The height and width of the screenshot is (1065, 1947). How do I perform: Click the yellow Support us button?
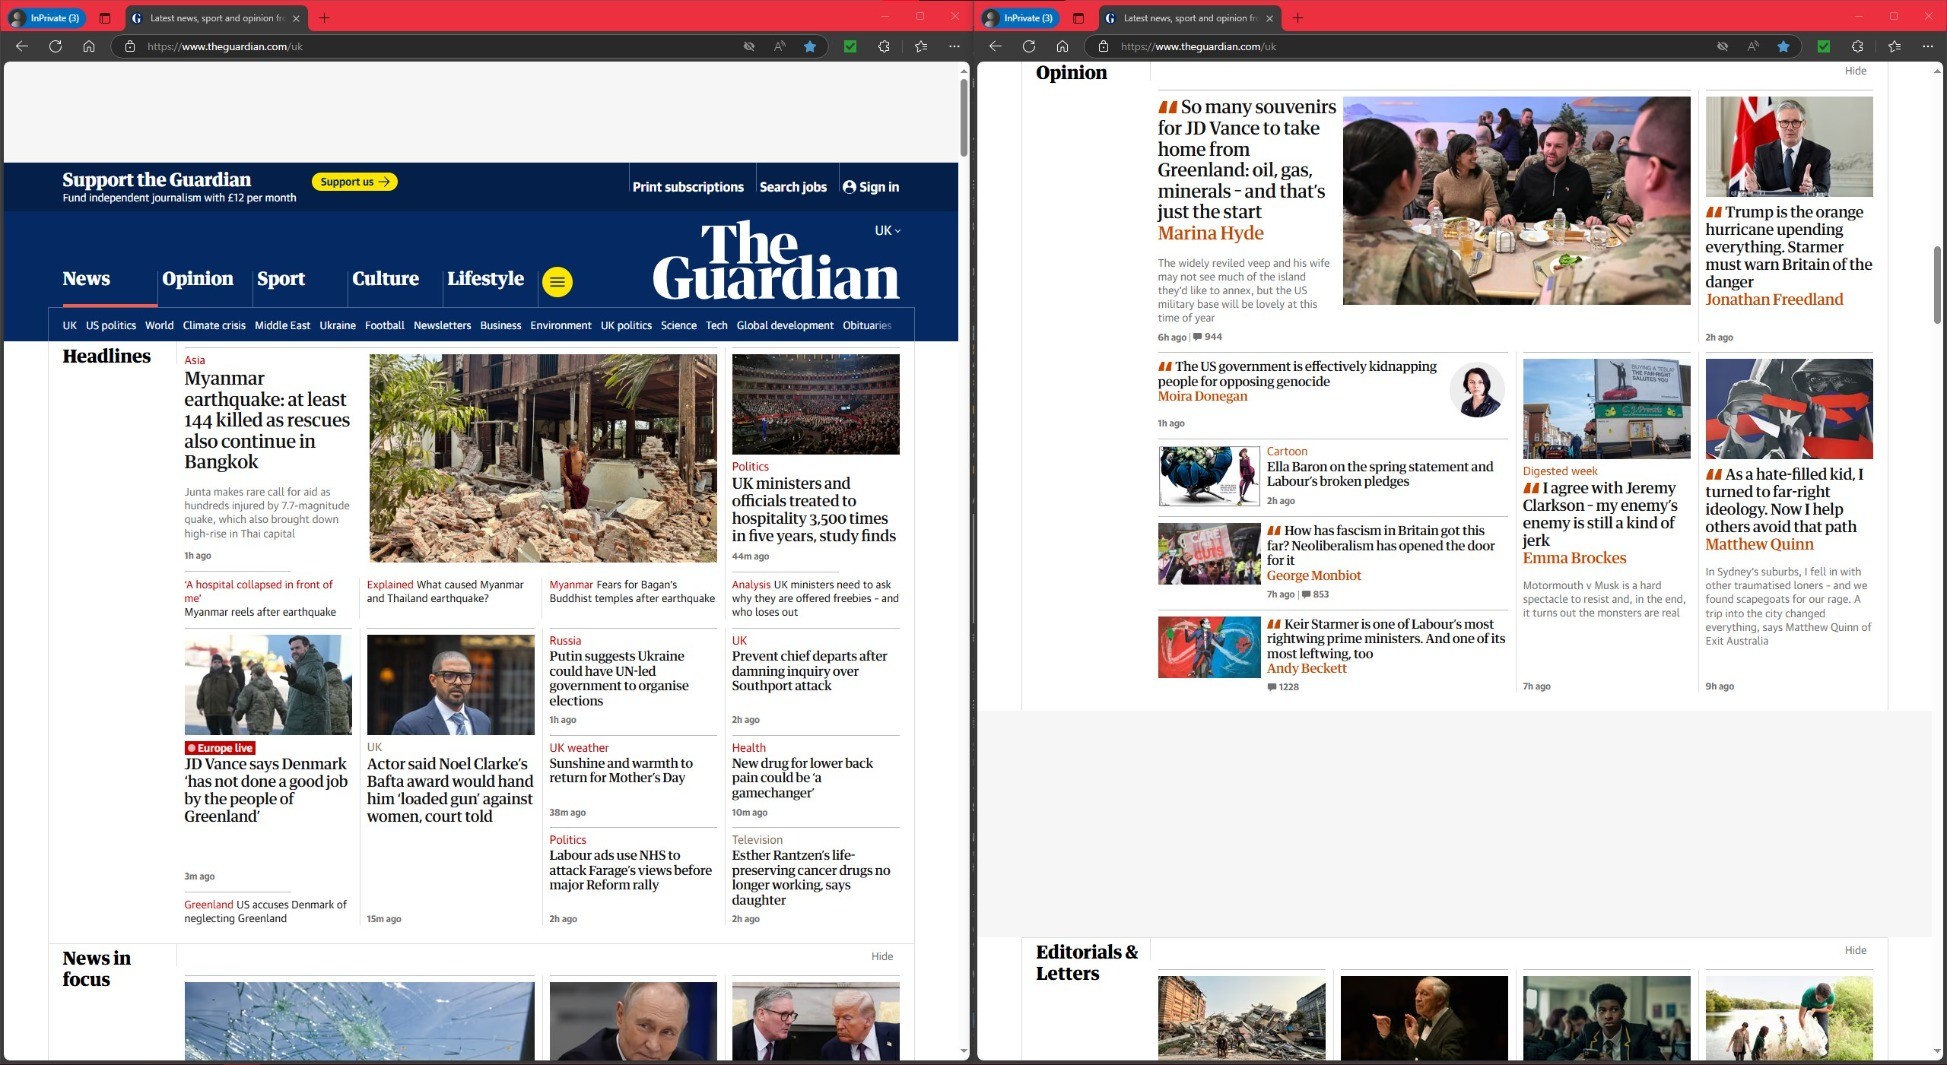point(355,182)
